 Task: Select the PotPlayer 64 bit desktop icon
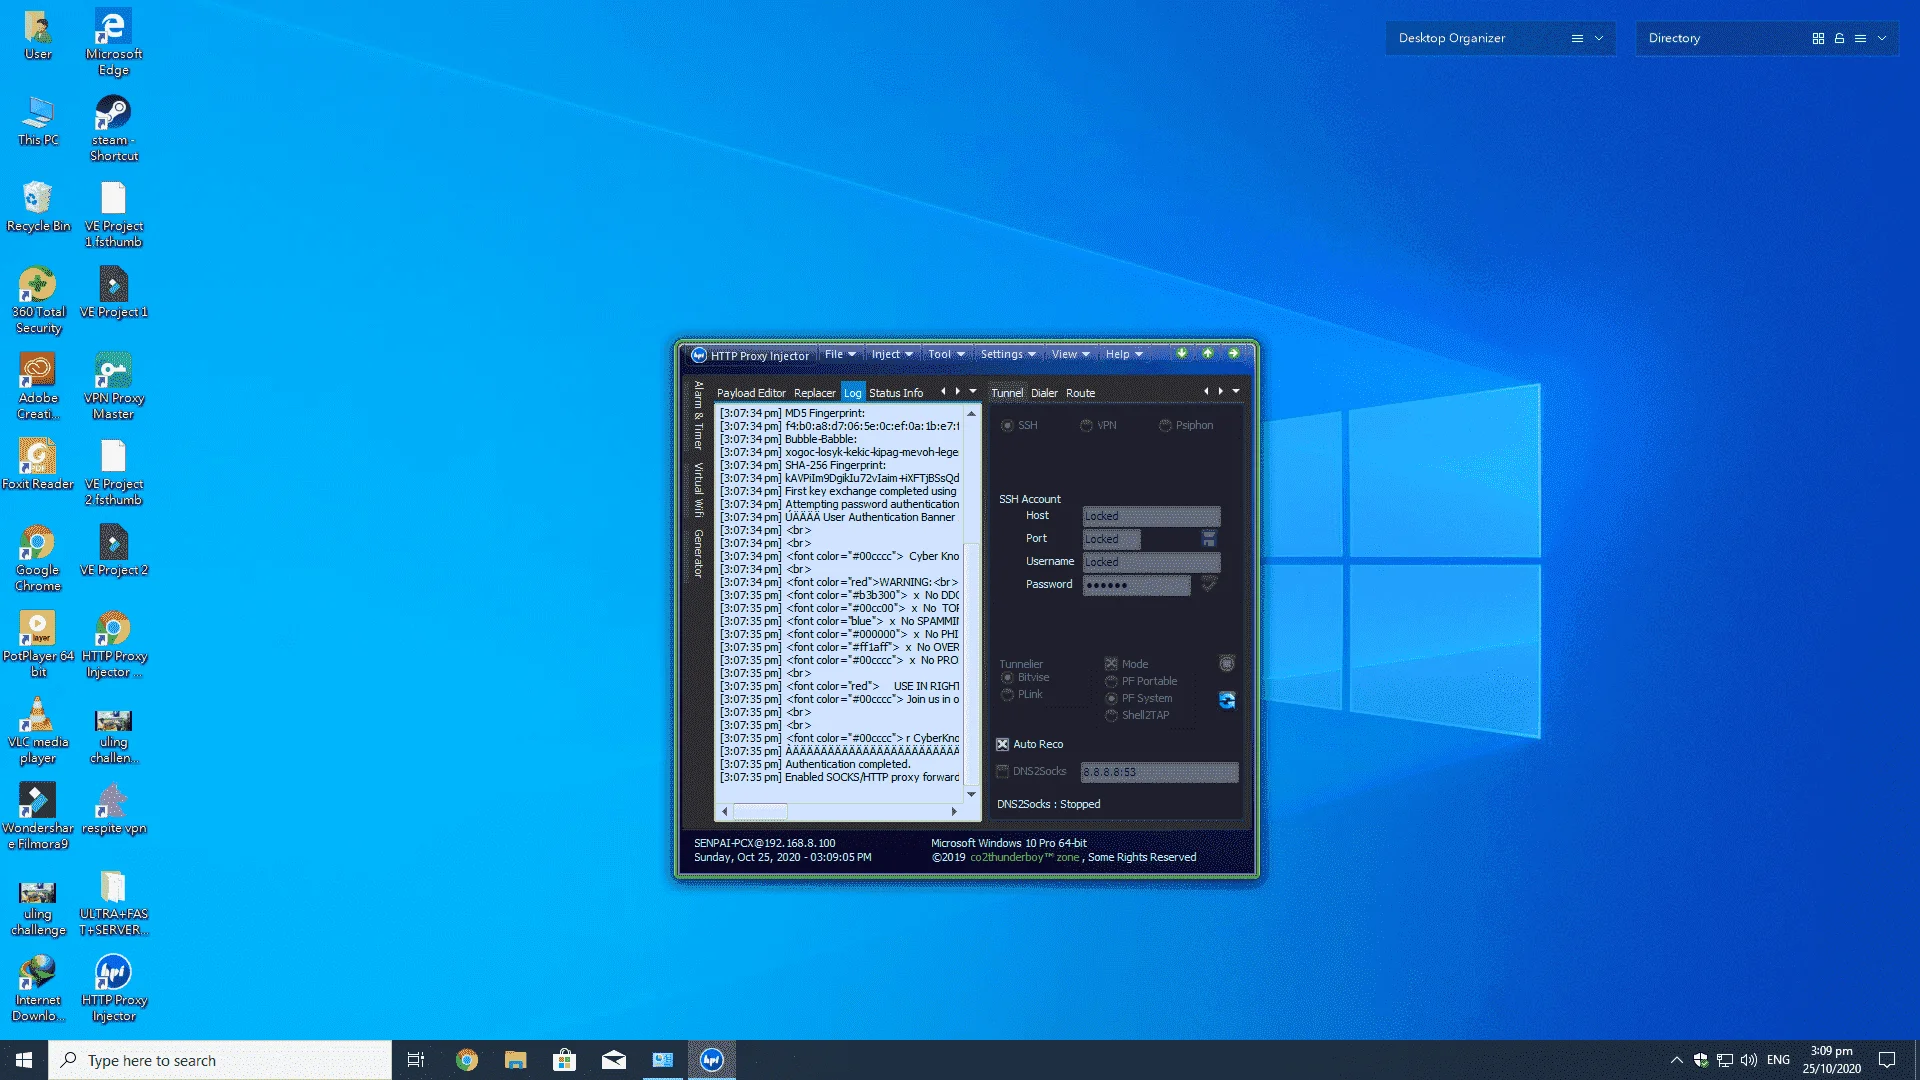point(38,644)
